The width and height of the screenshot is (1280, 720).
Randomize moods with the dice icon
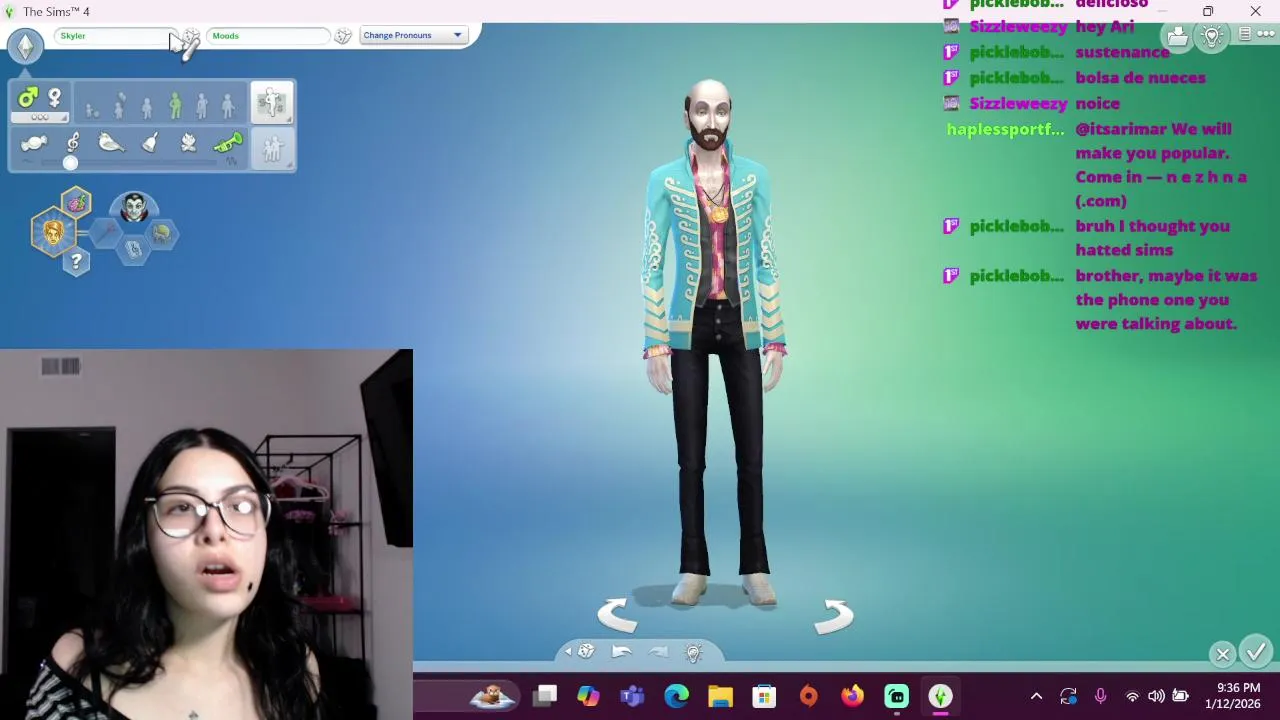pos(343,36)
